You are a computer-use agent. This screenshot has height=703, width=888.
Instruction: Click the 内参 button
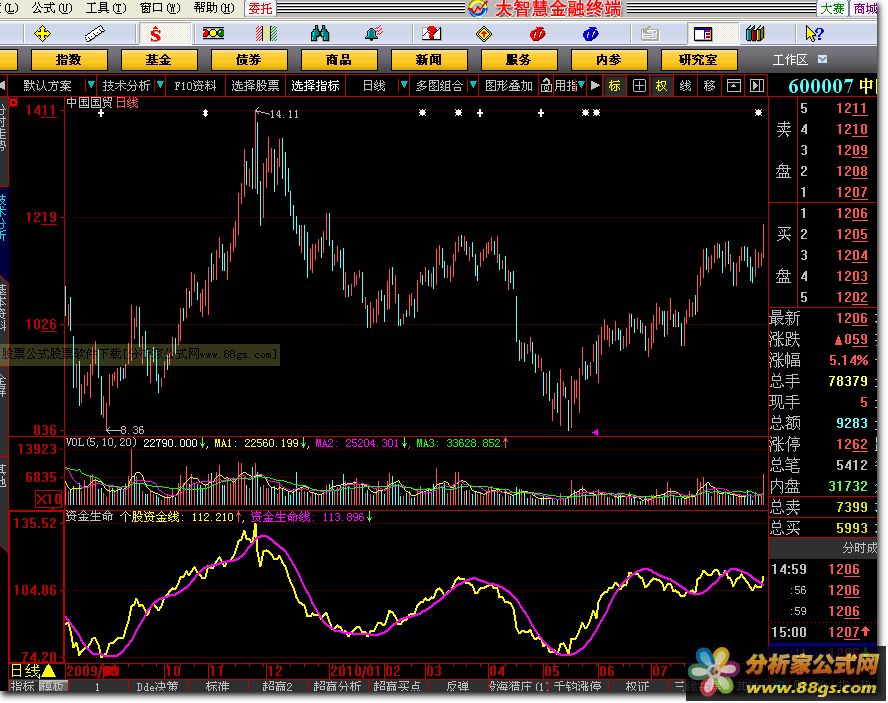[609, 59]
